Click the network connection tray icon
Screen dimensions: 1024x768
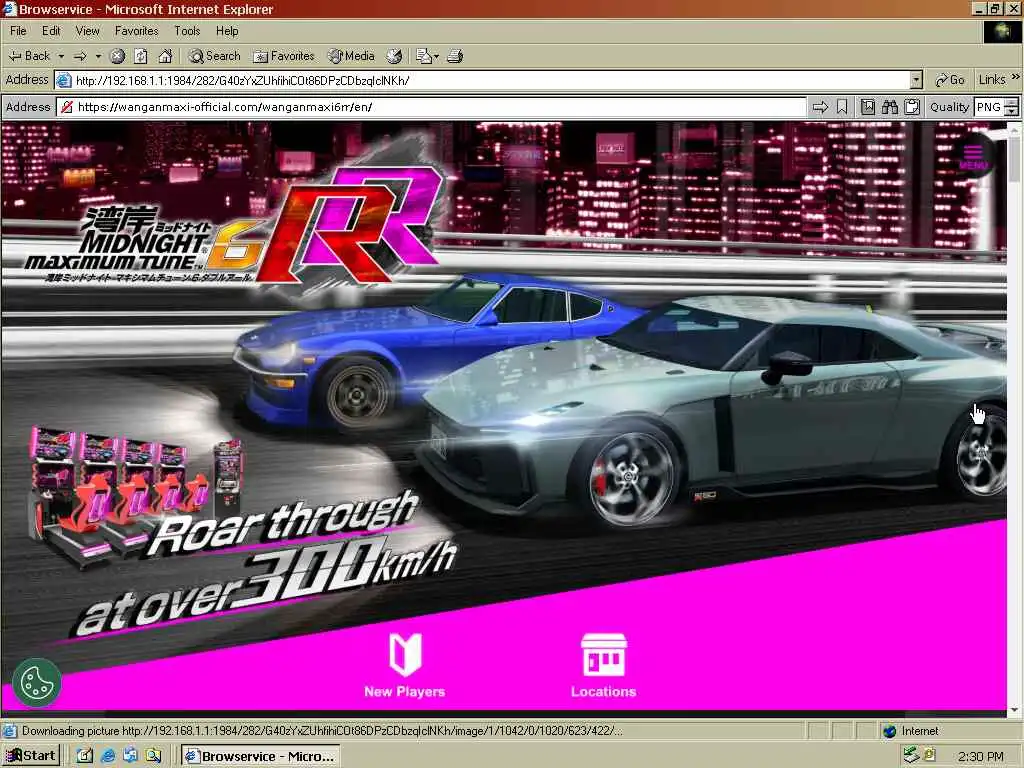coord(911,756)
